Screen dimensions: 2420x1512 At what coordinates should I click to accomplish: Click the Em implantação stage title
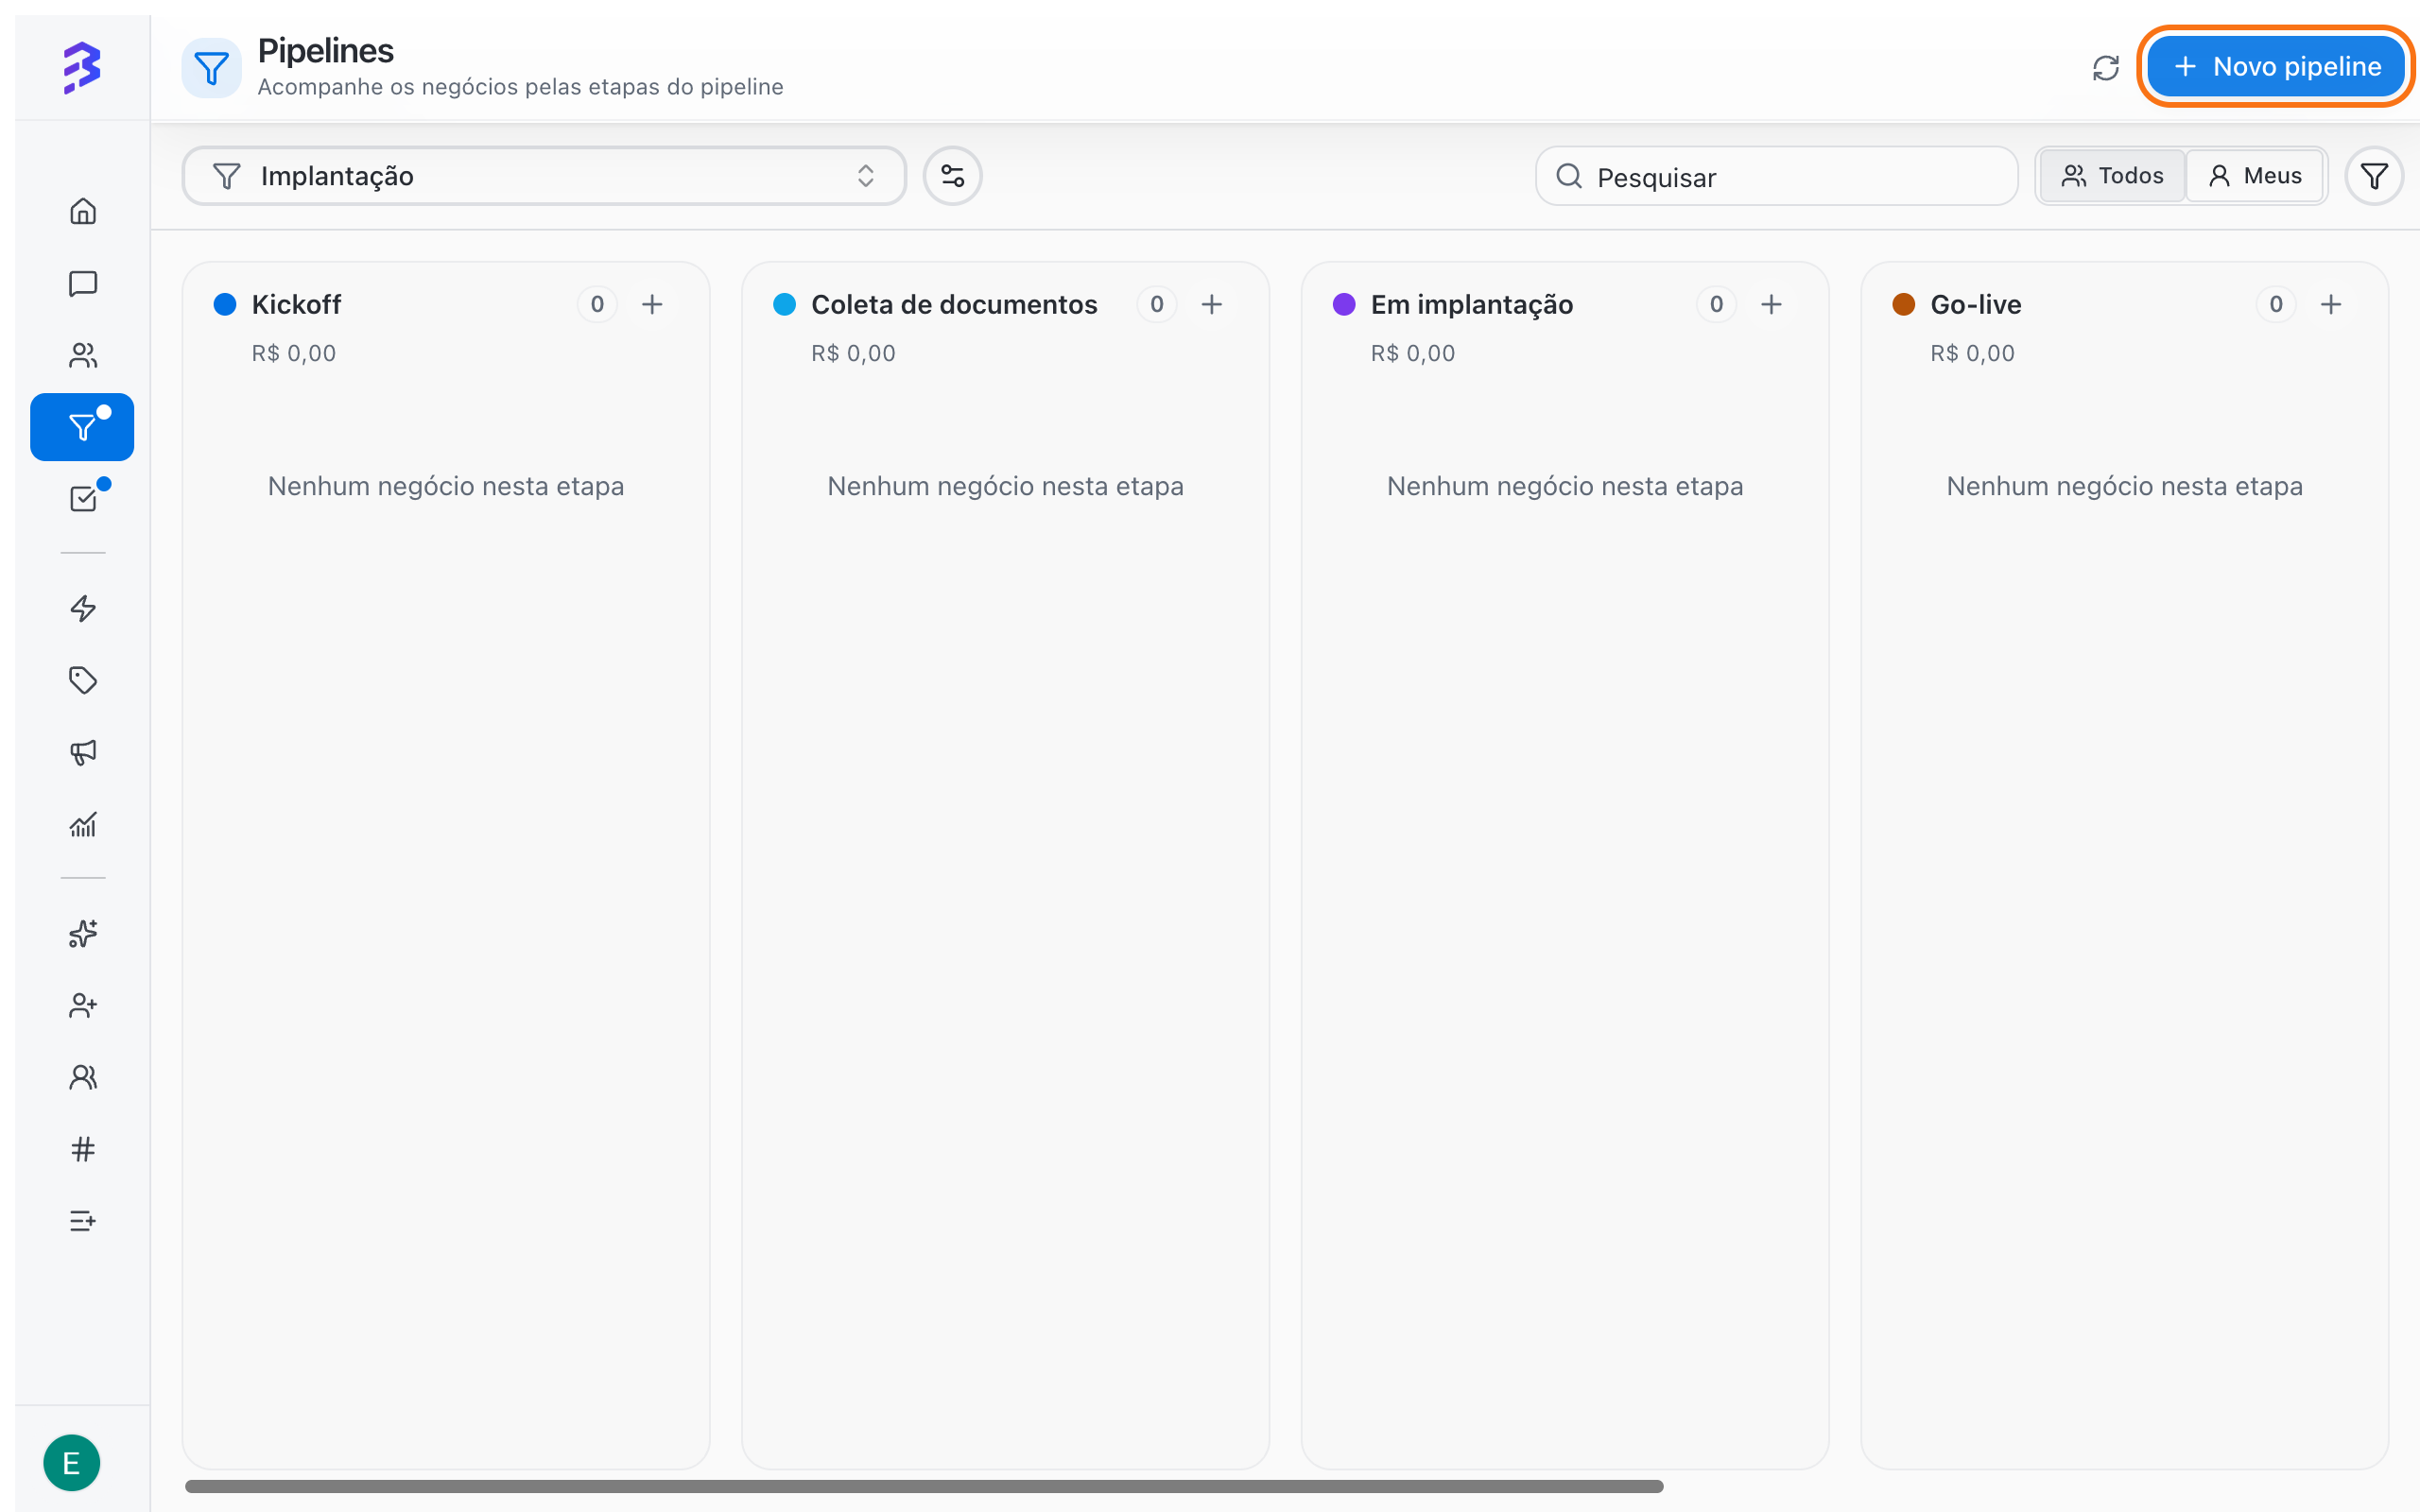click(1472, 304)
